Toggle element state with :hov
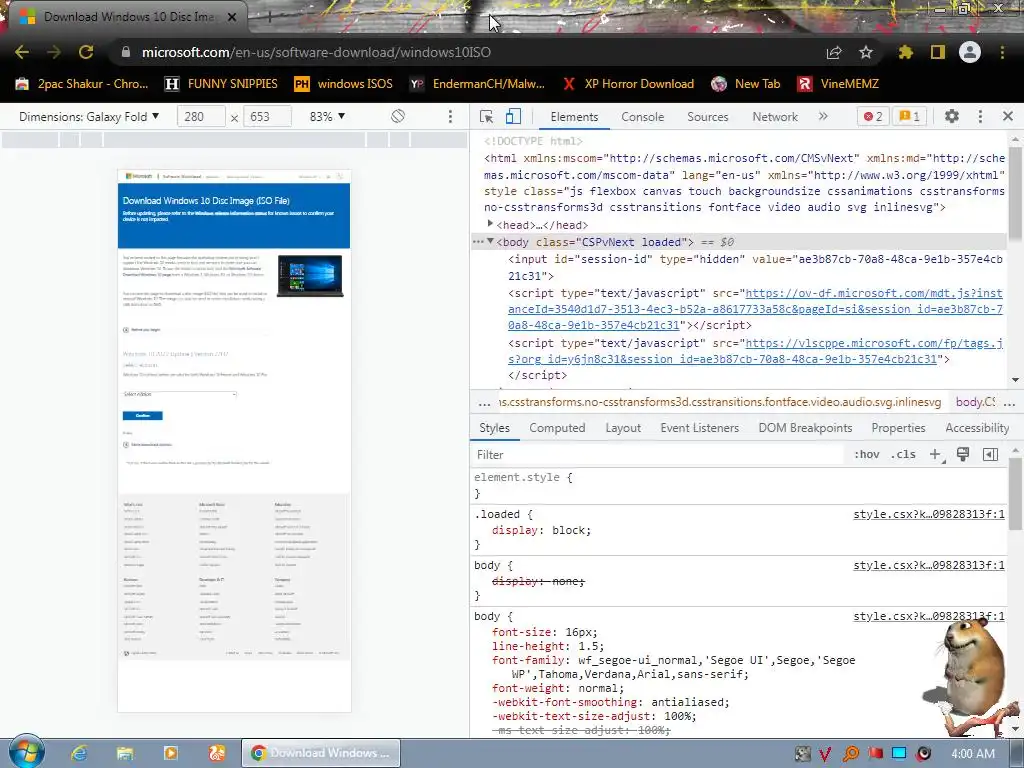 pos(867,455)
